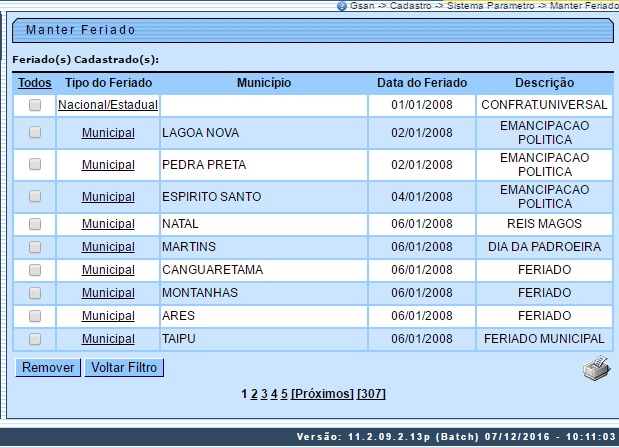Click the Todos select-all link
The image size is (619, 448).
[x=35, y=83]
